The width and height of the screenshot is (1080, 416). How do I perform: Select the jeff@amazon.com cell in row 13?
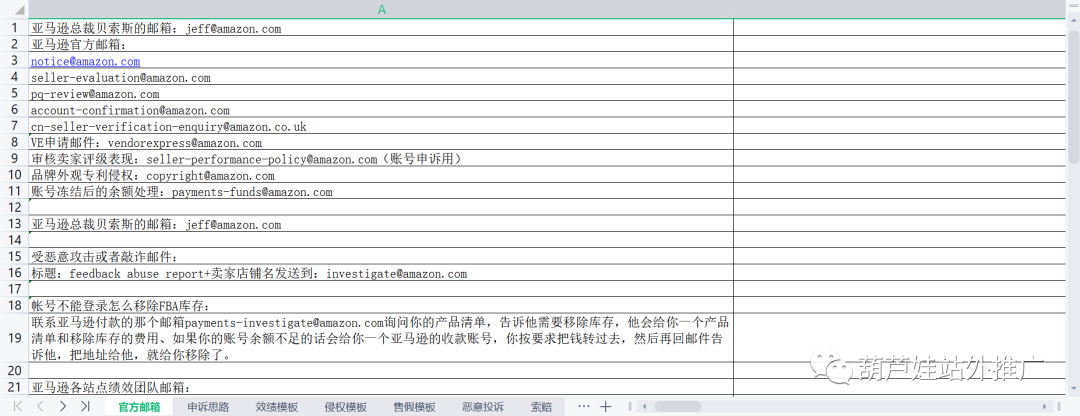click(x=382, y=225)
